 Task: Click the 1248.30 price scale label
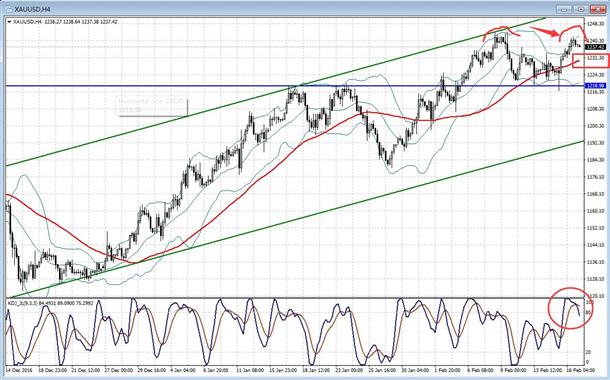[x=596, y=24]
